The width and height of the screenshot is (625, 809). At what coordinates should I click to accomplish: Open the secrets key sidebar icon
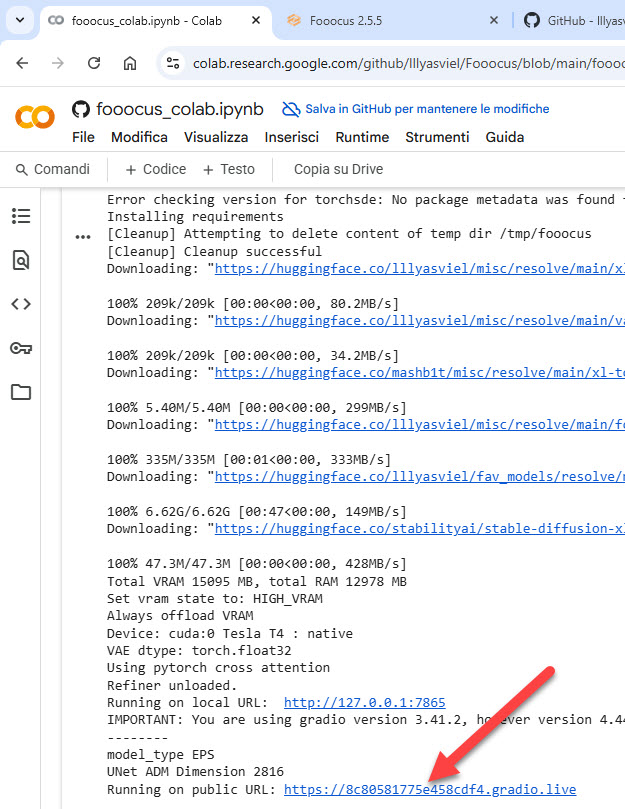[x=21, y=348]
